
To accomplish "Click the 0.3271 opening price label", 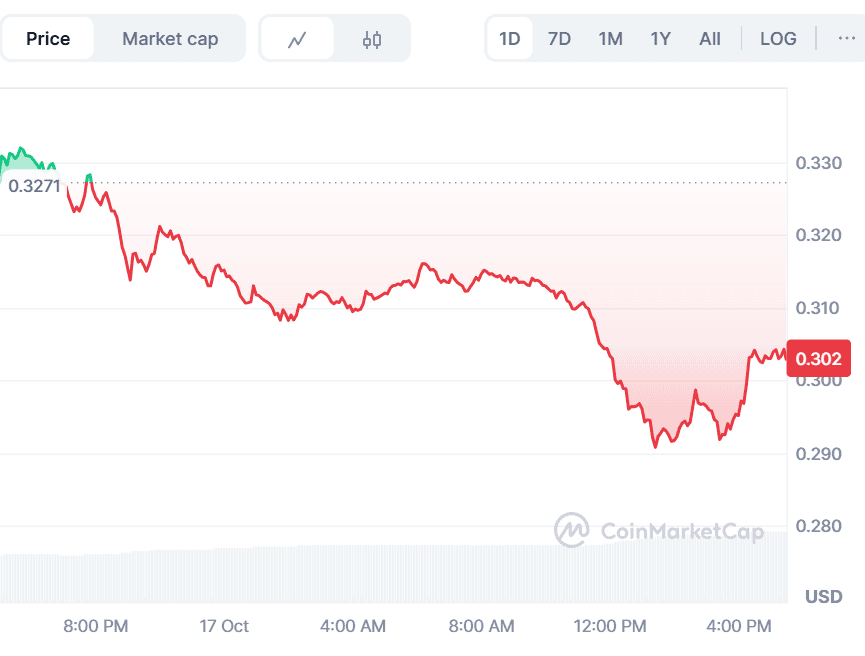I will point(34,185).
